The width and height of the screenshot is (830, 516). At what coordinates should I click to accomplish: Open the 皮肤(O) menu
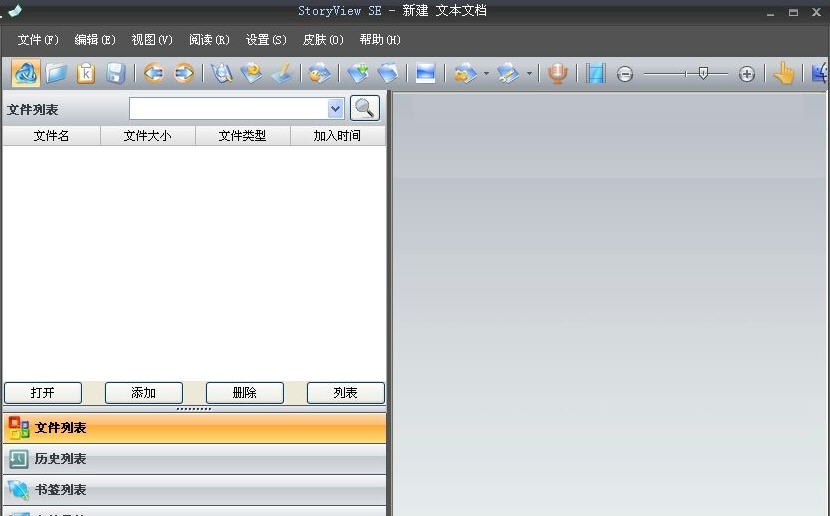[323, 40]
